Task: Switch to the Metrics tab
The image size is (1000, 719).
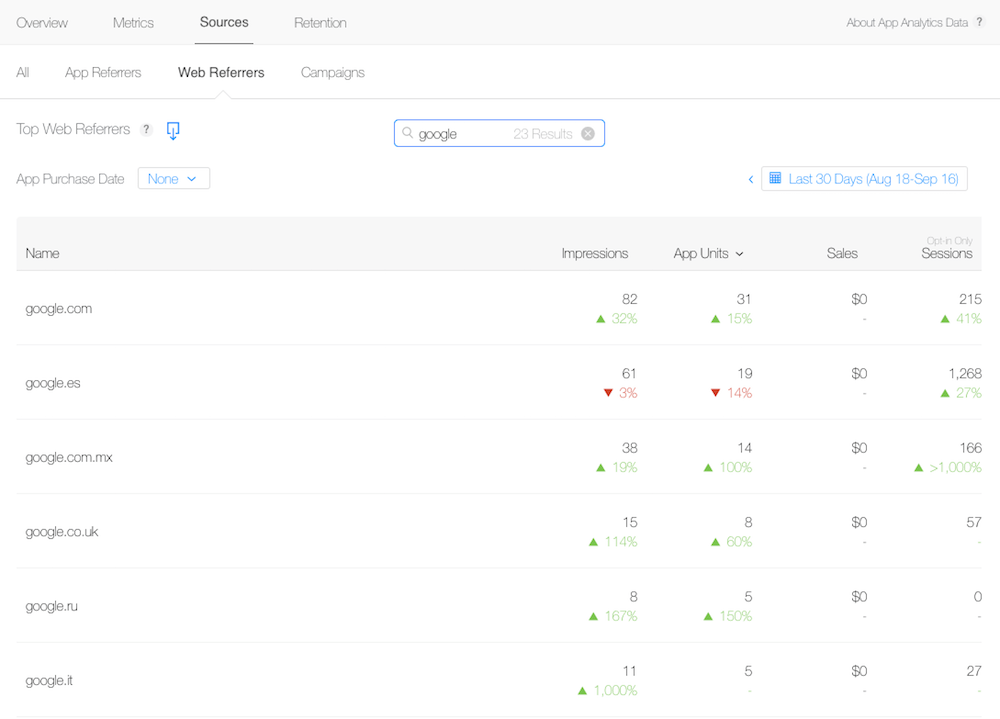Action: click(x=133, y=23)
